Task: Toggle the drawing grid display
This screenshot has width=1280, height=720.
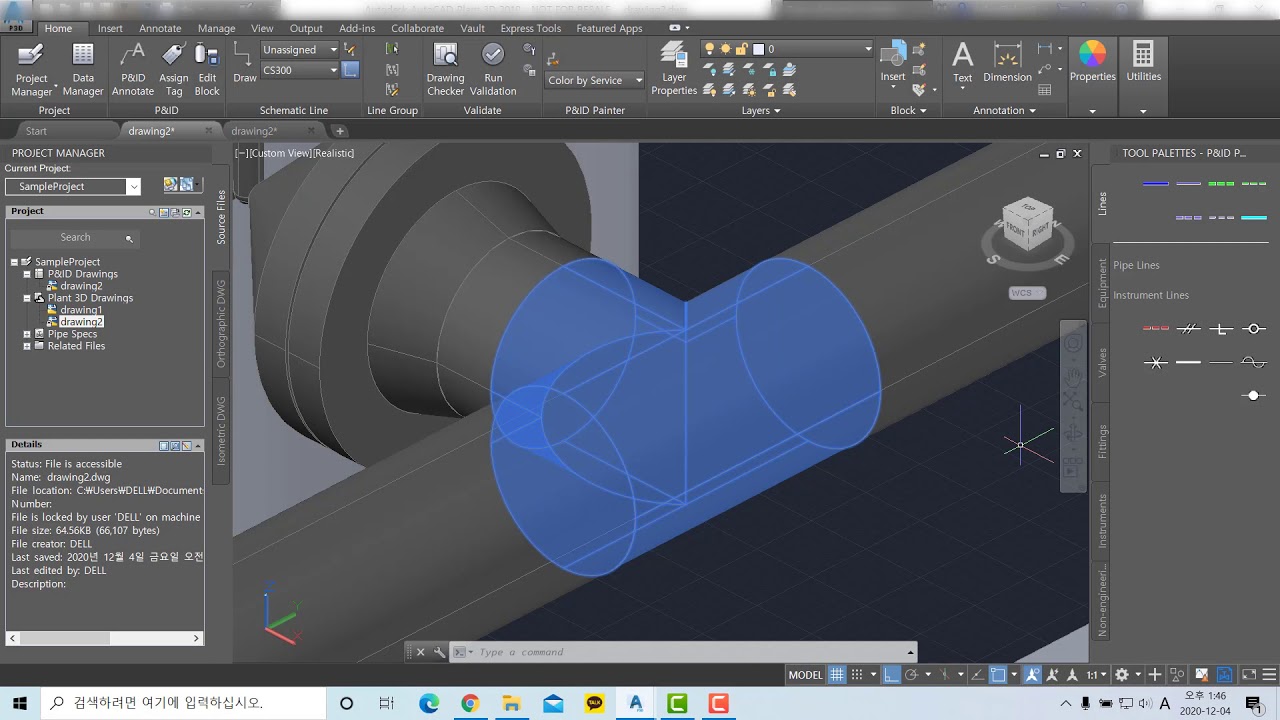Action: [x=837, y=675]
